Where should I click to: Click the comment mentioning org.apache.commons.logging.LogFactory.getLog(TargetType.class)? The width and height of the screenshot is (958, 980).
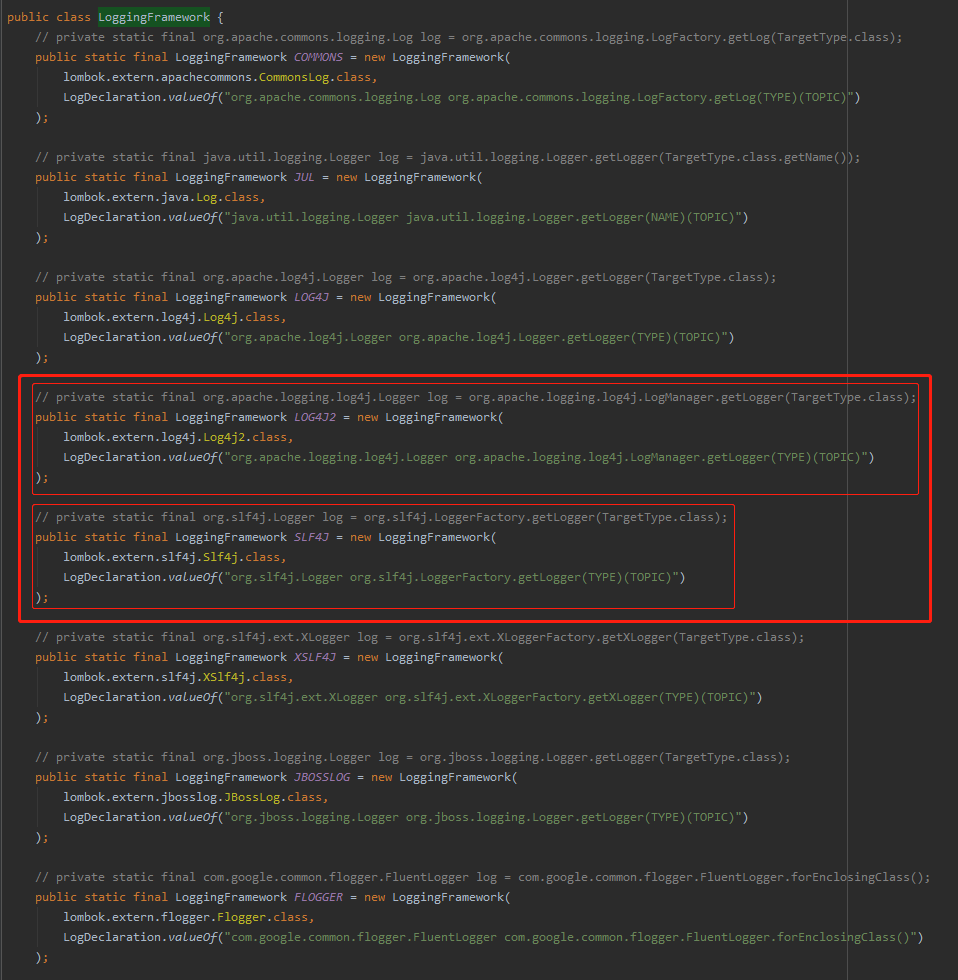point(469,37)
